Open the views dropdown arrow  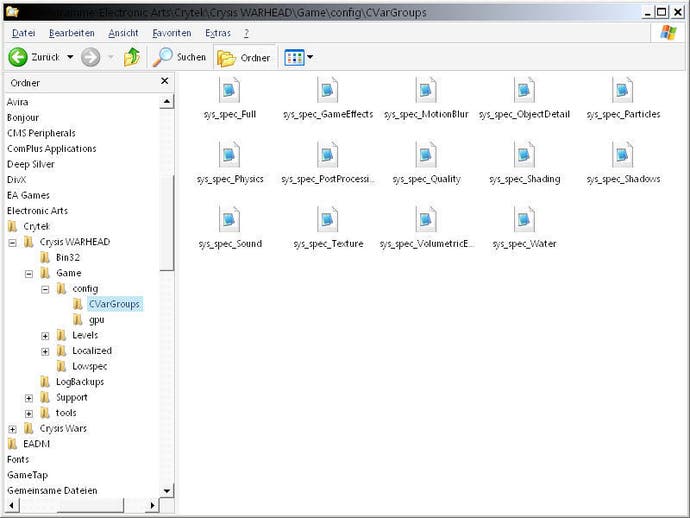coord(310,57)
